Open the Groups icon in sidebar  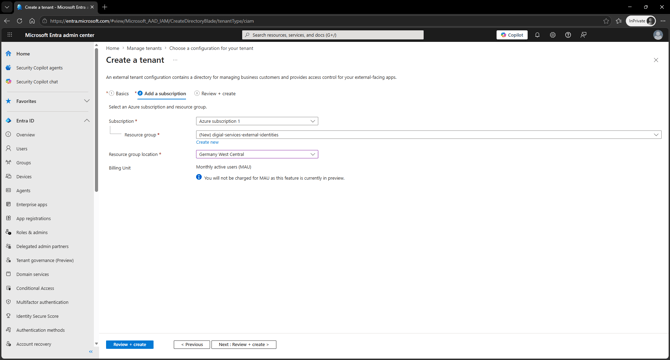[9, 163]
